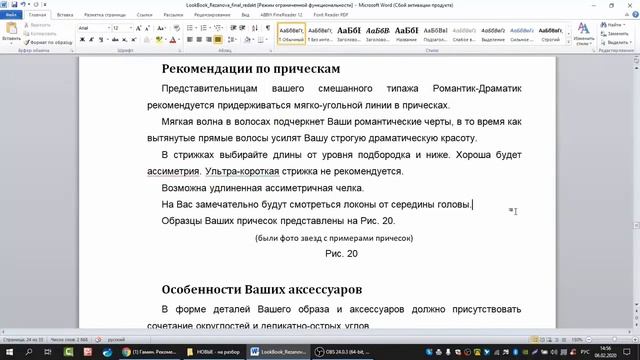Sort text alphabetically icon

[255, 28]
